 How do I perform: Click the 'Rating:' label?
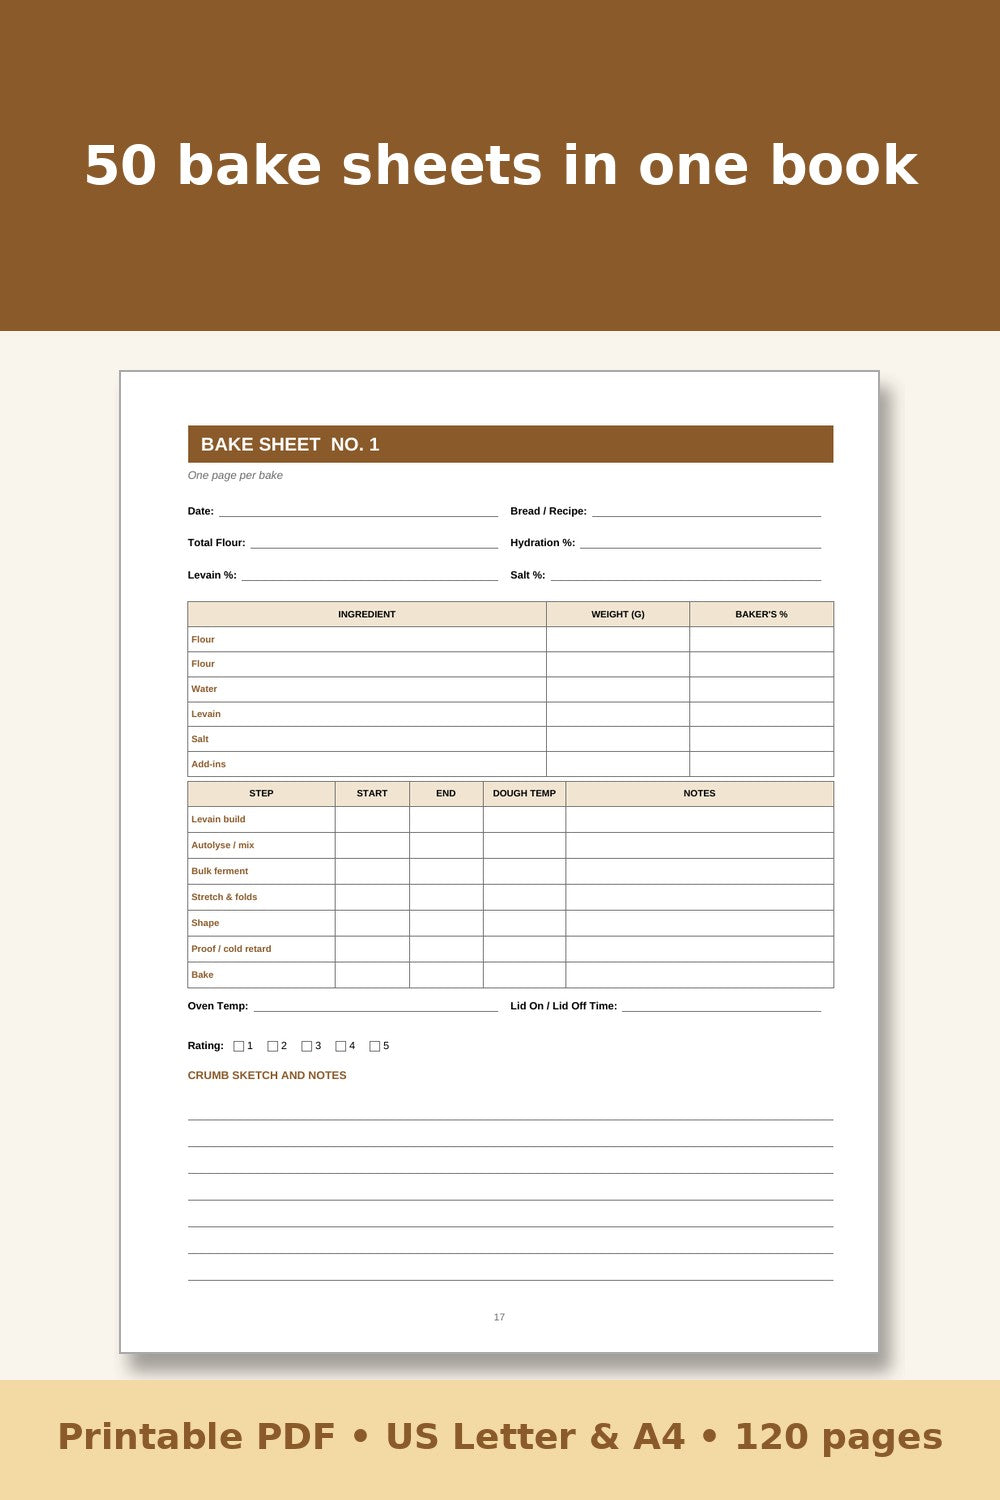[206, 1046]
